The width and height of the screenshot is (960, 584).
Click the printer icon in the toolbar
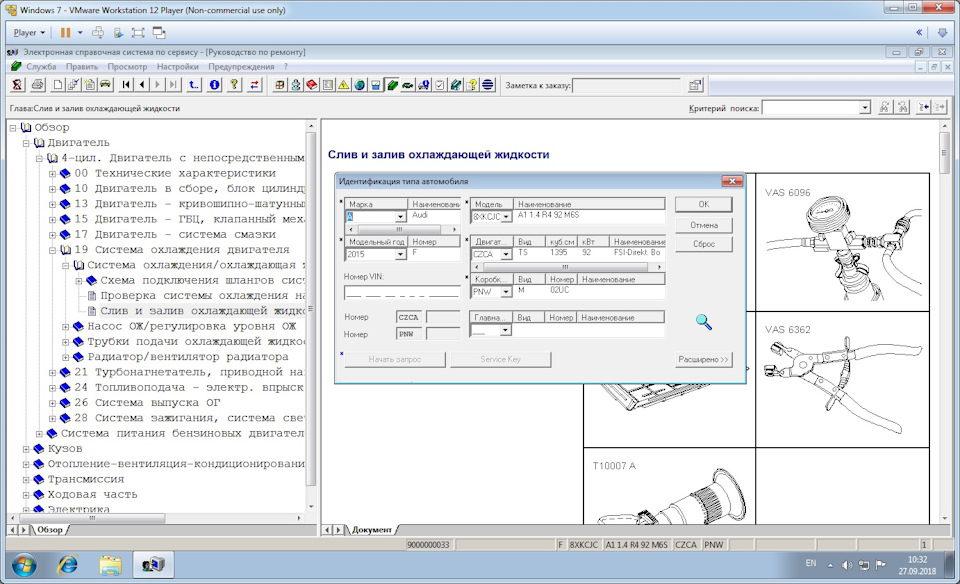coord(37,85)
